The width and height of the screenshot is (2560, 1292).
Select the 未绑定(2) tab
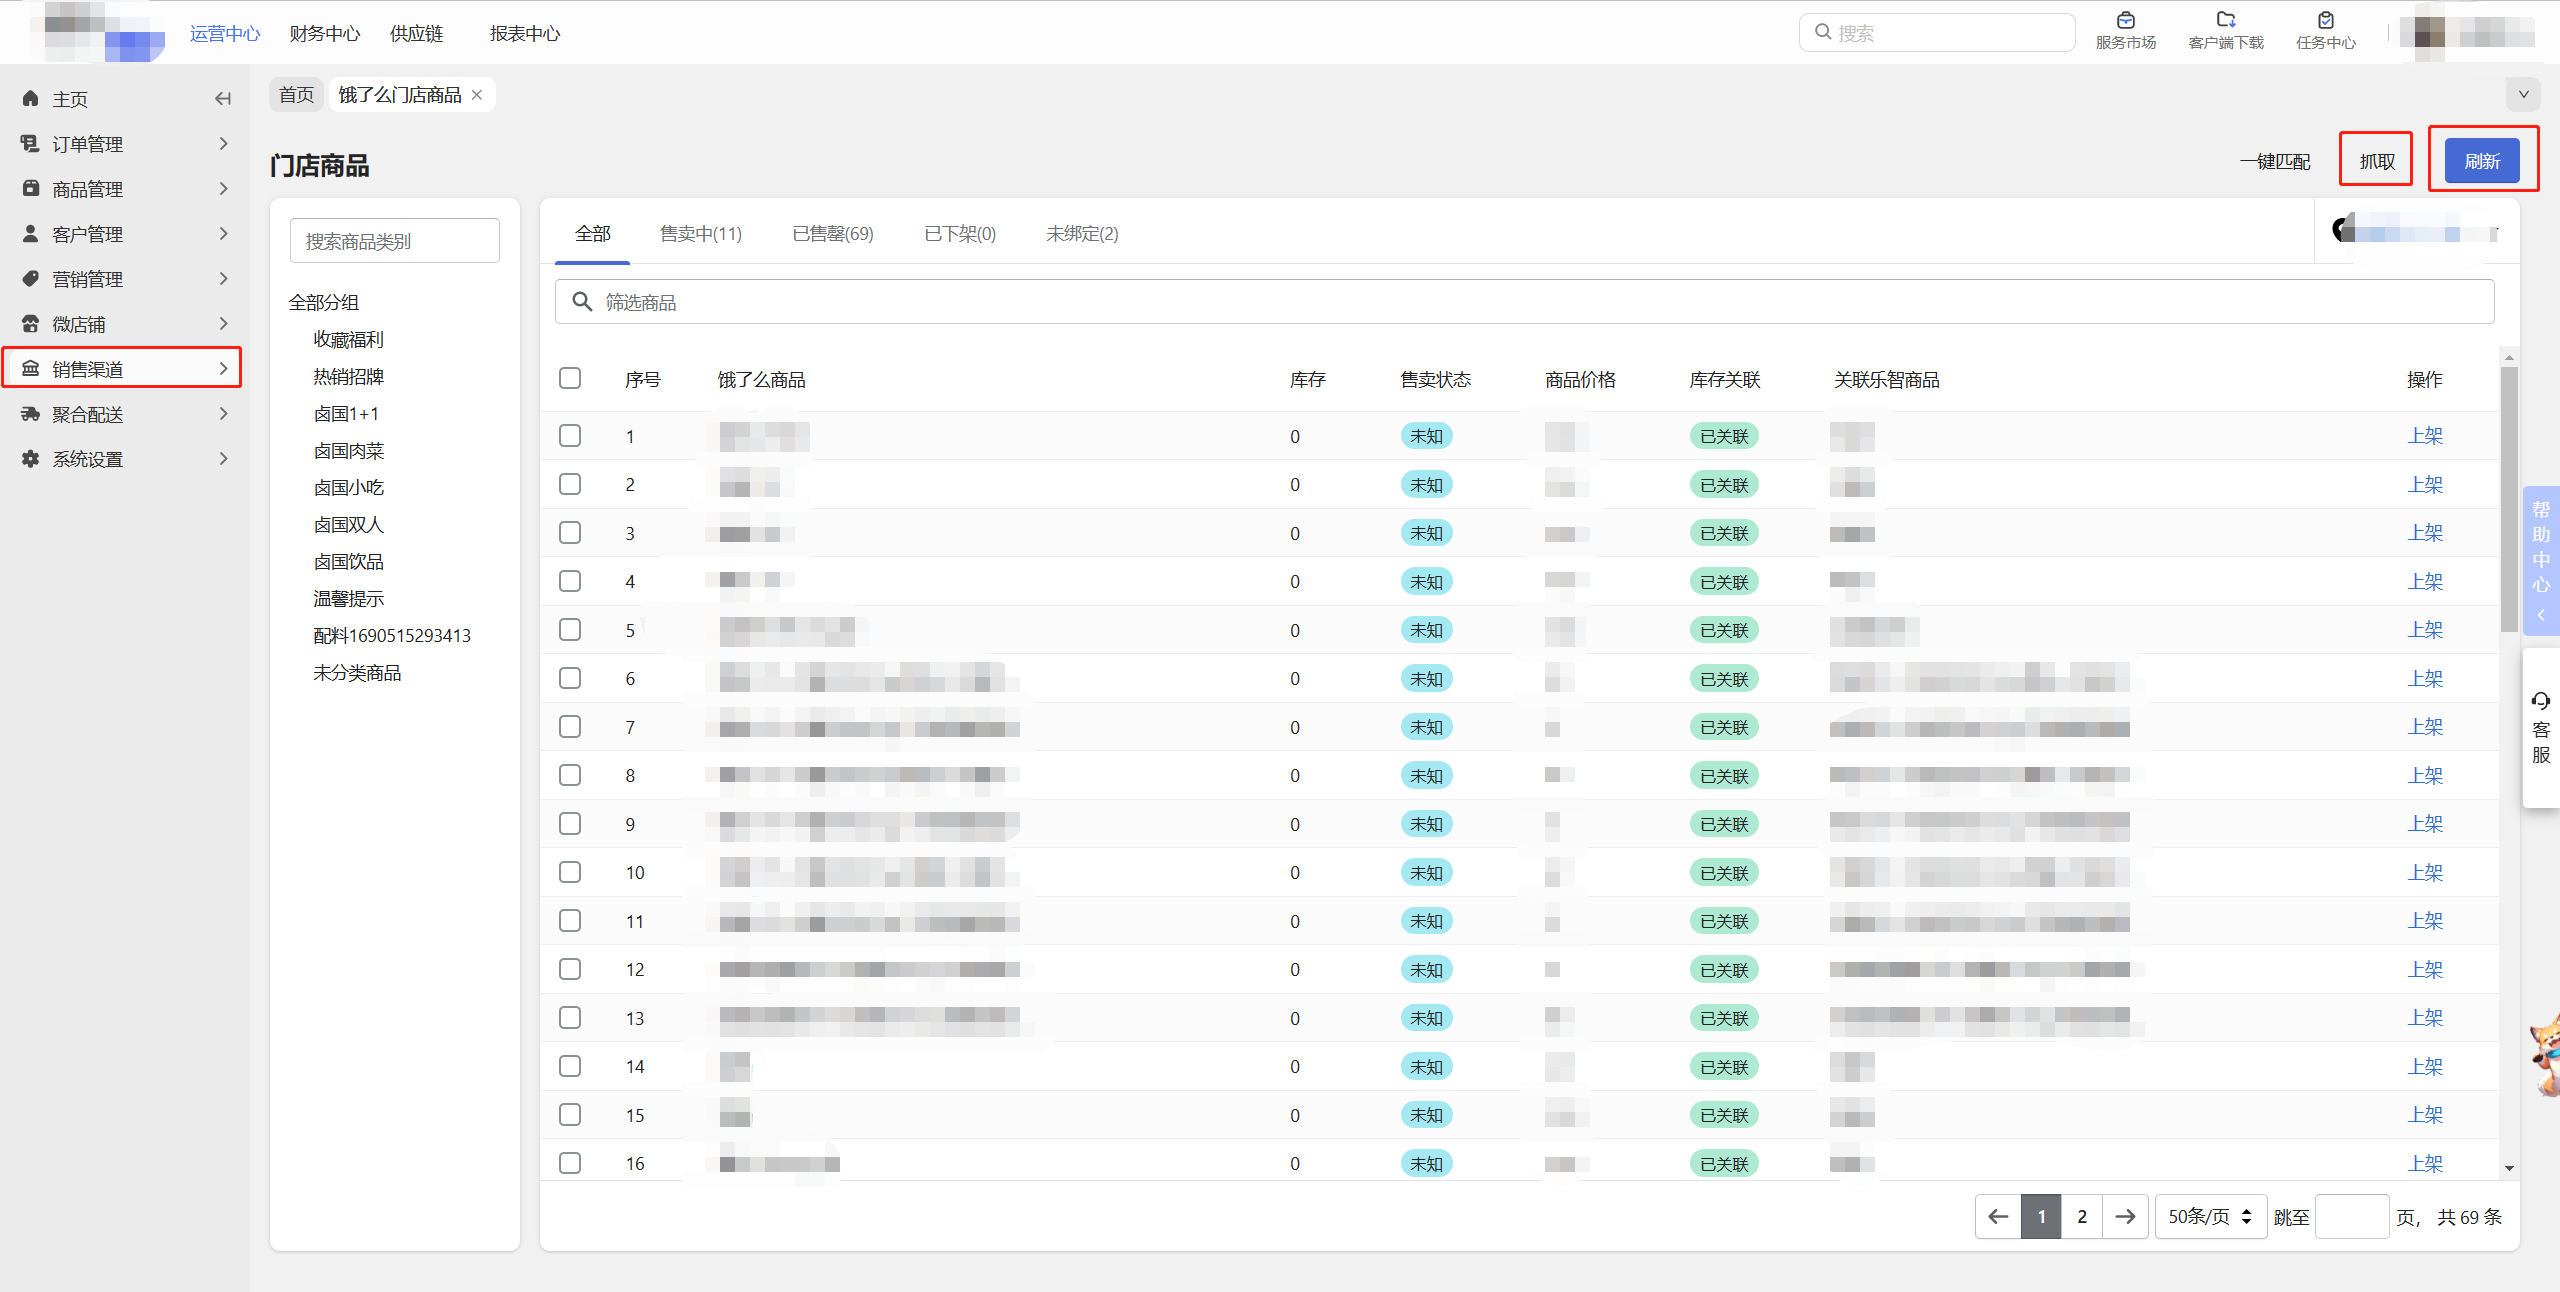click(1082, 234)
